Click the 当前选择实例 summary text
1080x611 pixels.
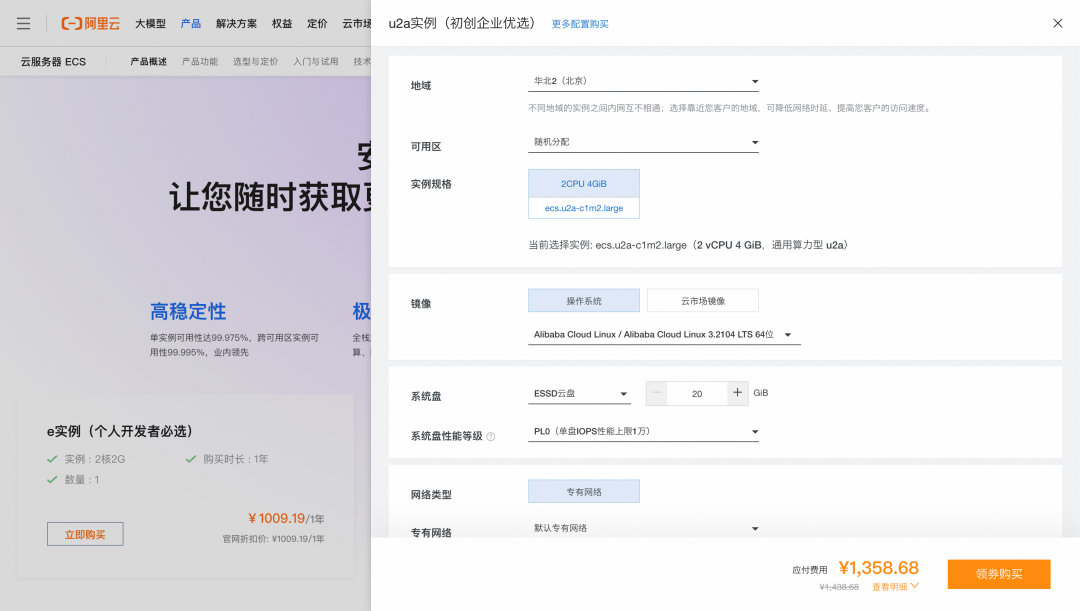click(x=688, y=245)
